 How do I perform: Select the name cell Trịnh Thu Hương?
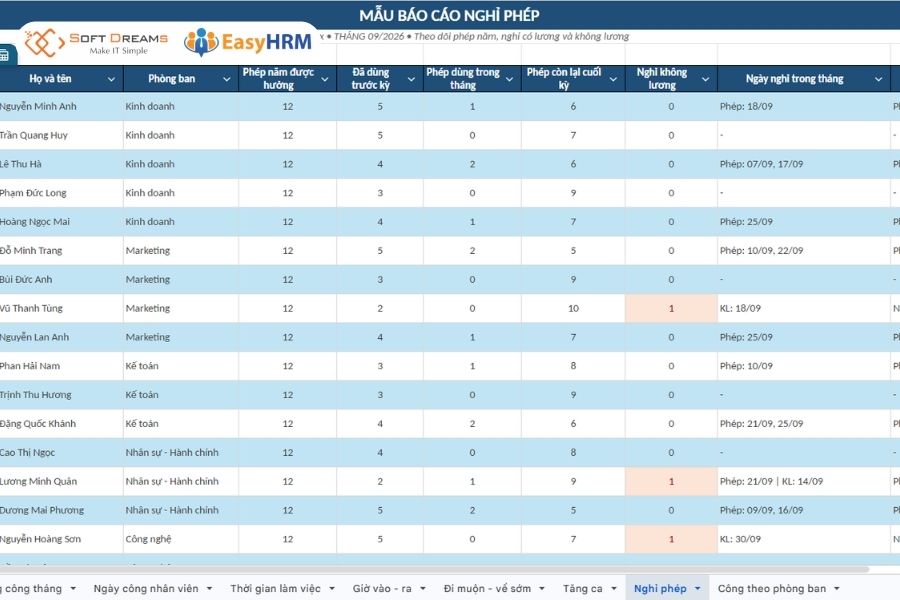tap(61, 395)
